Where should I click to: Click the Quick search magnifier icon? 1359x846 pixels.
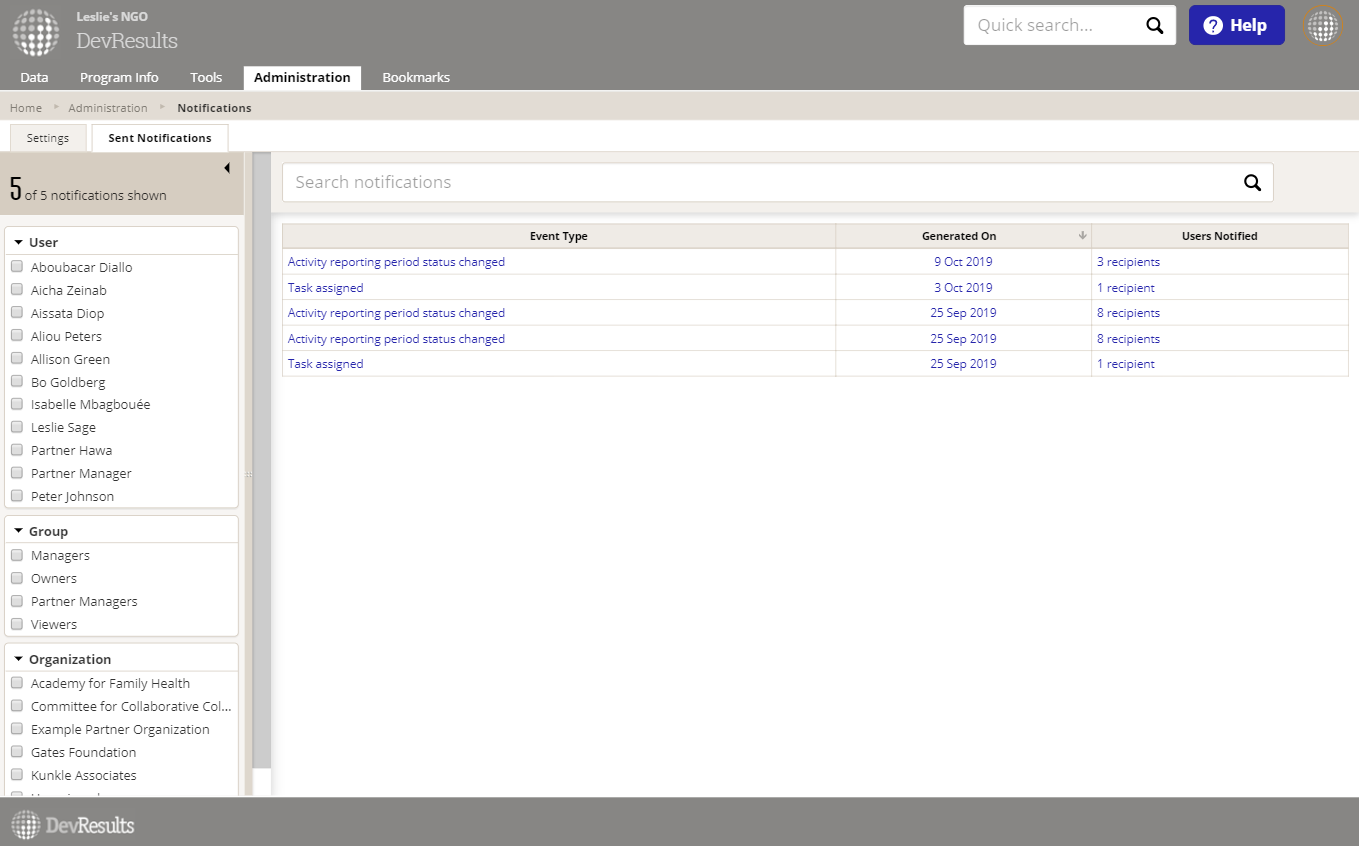[x=1154, y=26]
